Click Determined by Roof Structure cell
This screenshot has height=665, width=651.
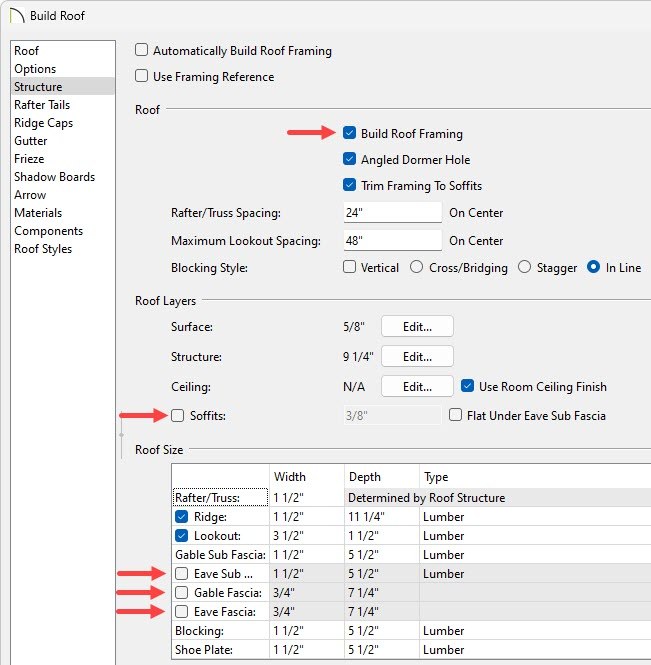click(498, 497)
